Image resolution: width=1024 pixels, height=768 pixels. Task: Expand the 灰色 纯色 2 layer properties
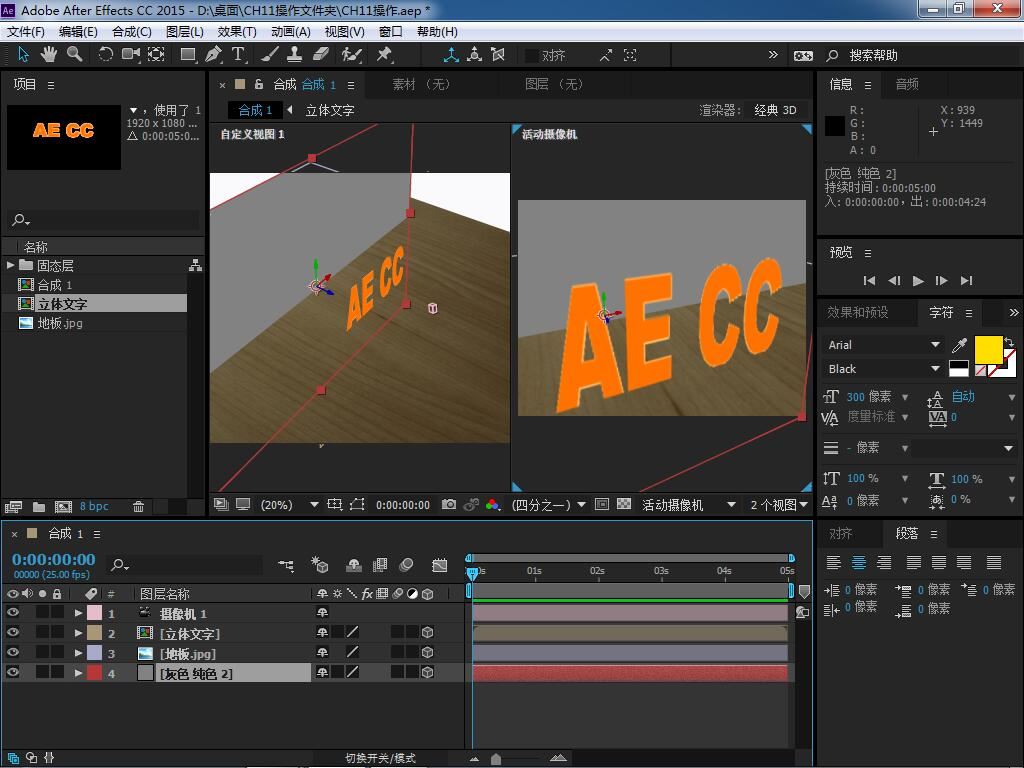click(78, 672)
